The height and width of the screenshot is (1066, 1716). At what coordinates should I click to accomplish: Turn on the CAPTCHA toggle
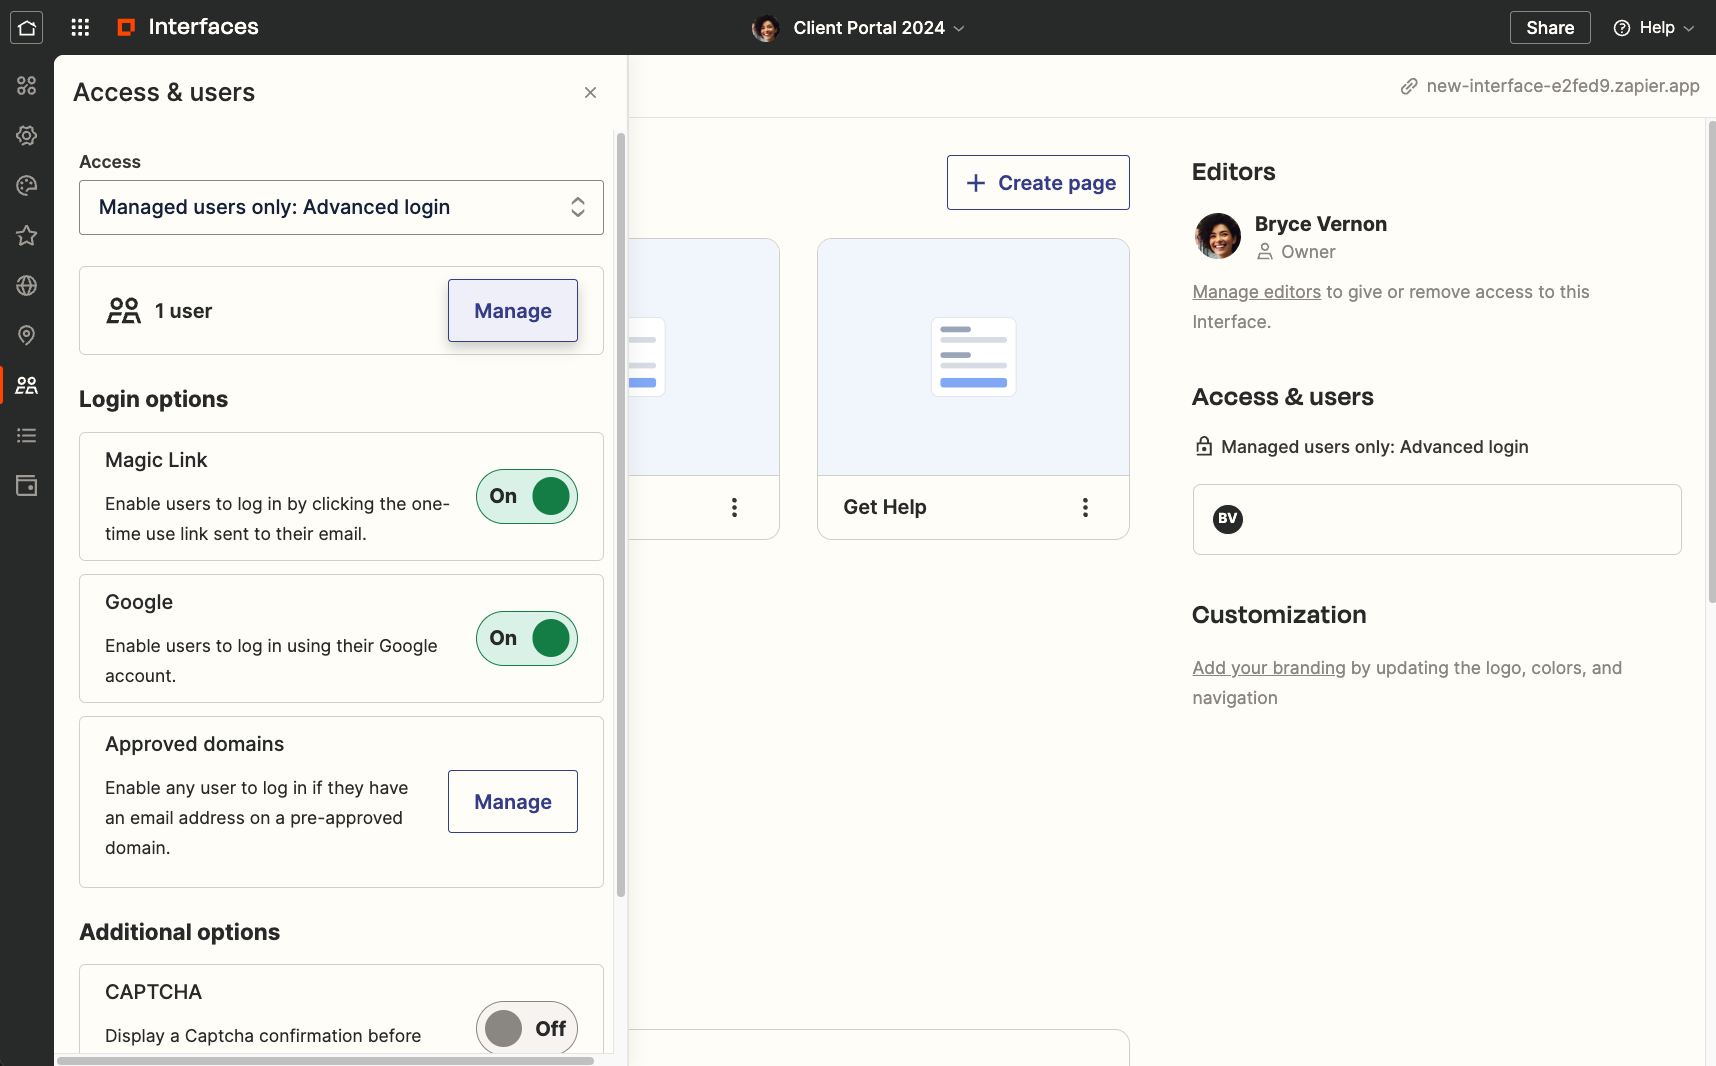pos(527,1028)
